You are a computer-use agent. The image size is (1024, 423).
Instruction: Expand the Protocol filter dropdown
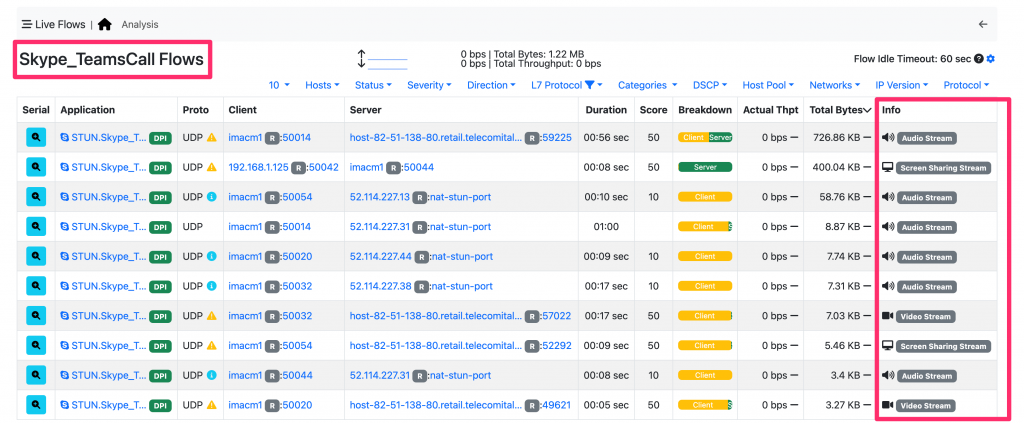click(x=966, y=85)
